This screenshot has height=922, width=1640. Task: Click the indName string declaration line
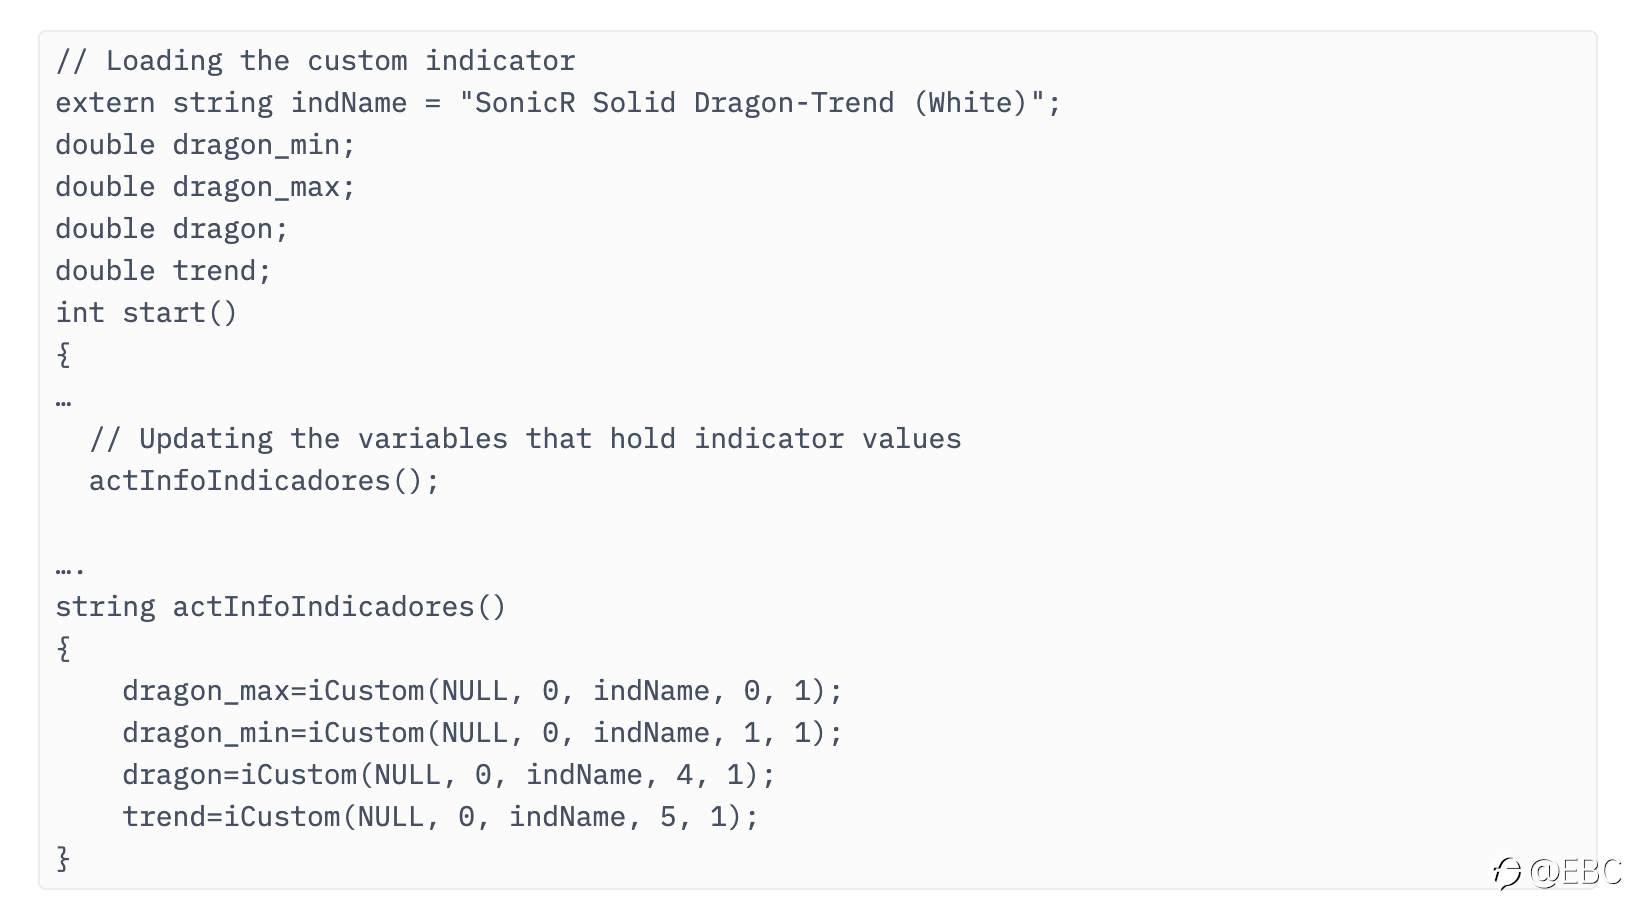point(558,103)
